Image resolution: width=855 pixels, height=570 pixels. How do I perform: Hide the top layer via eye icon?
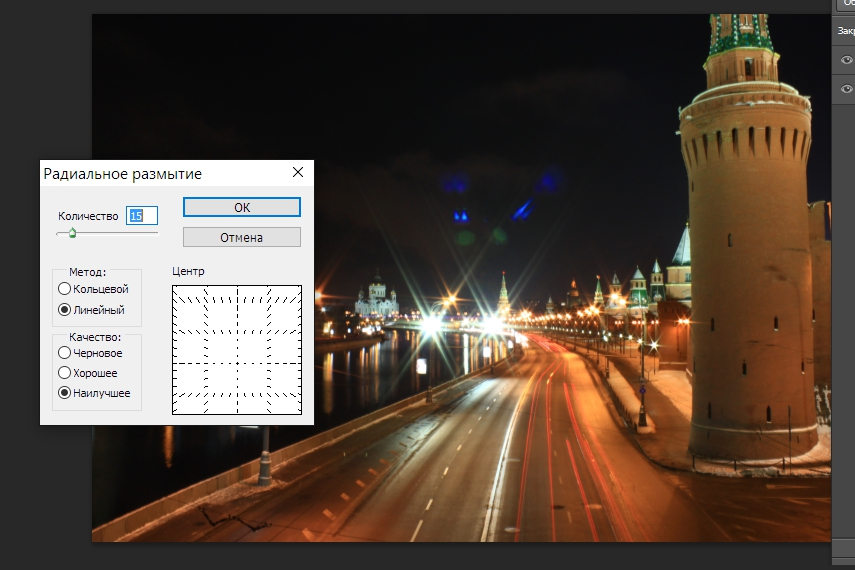click(x=846, y=60)
